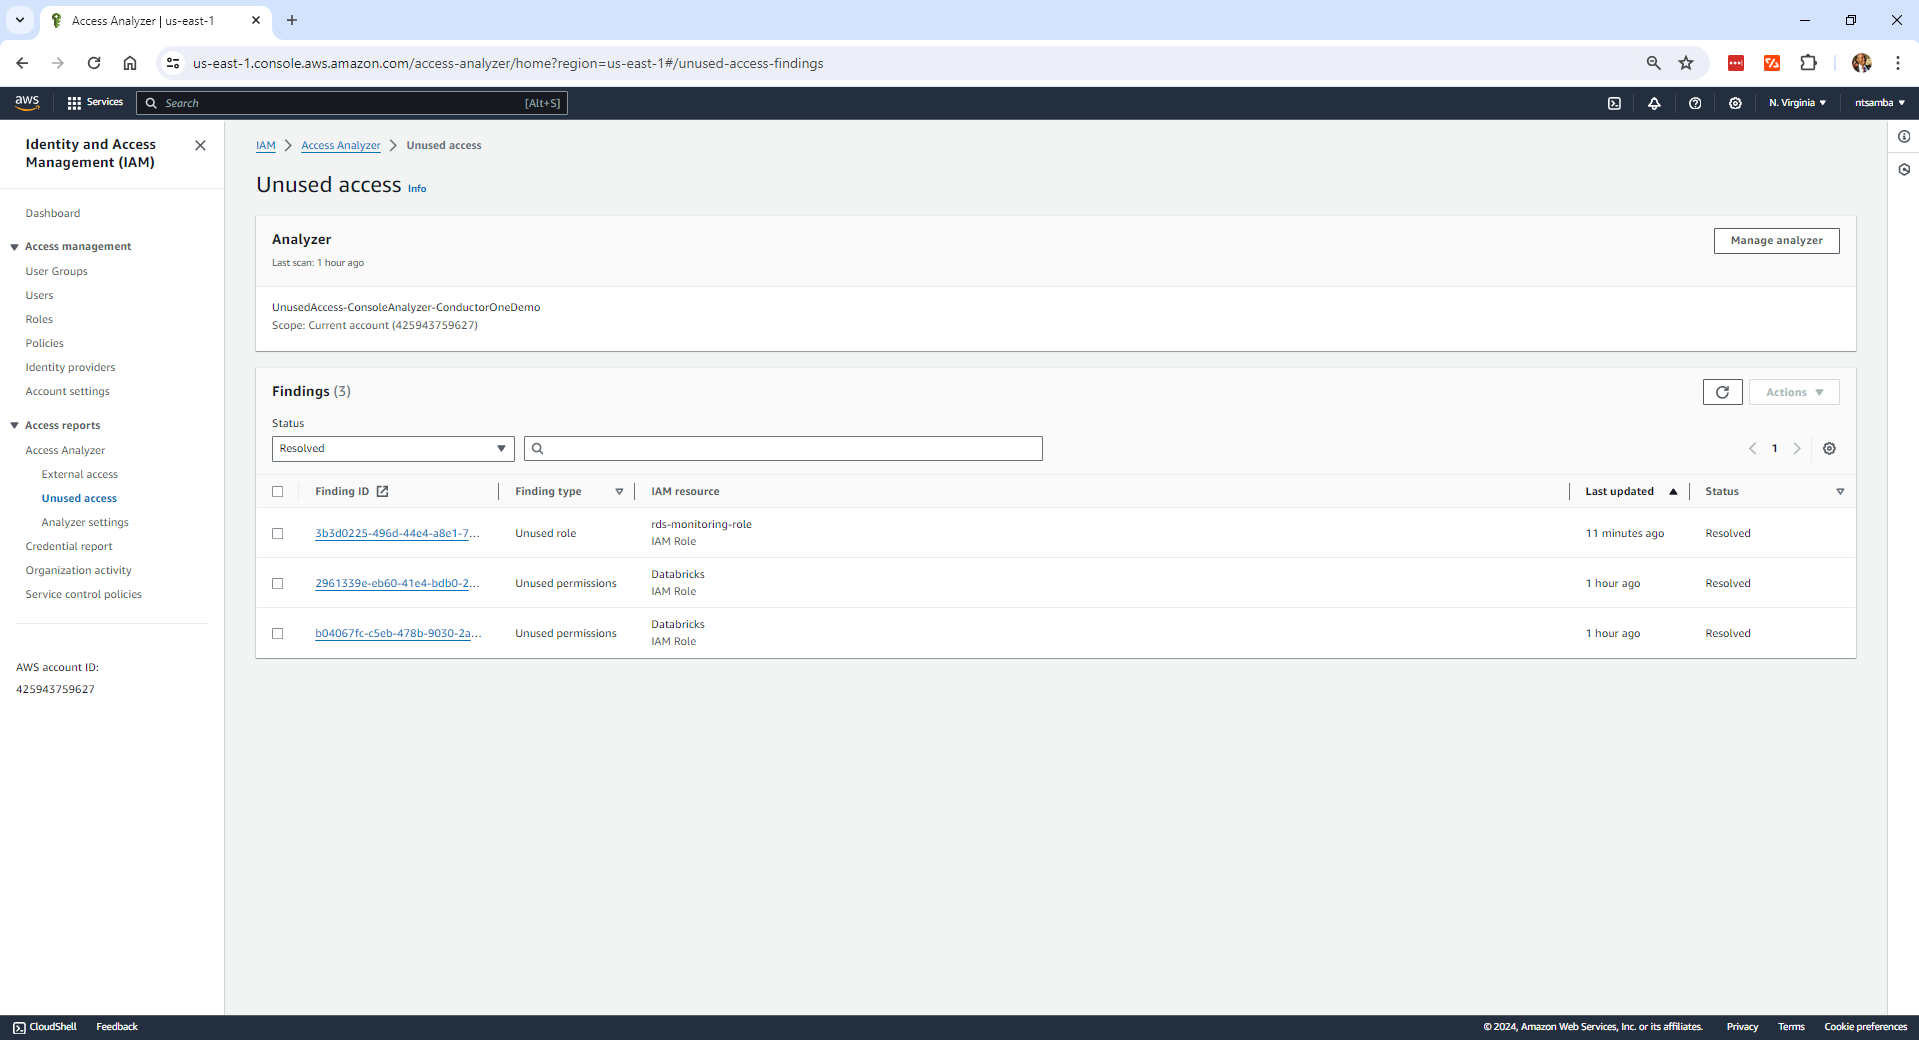Open the N. Virginia region selector
The width and height of the screenshot is (1919, 1040).
click(x=1797, y=103)
